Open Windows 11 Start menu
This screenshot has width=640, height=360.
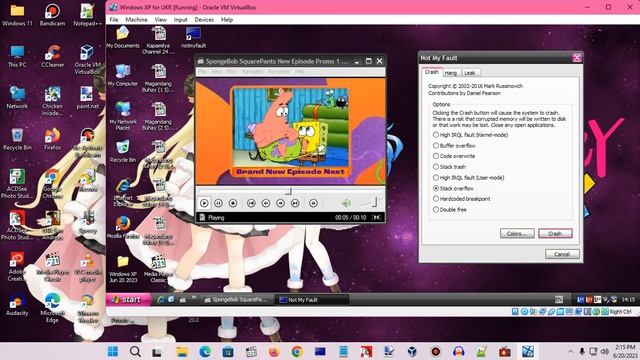pyautogui.click(x=113, y=351)
